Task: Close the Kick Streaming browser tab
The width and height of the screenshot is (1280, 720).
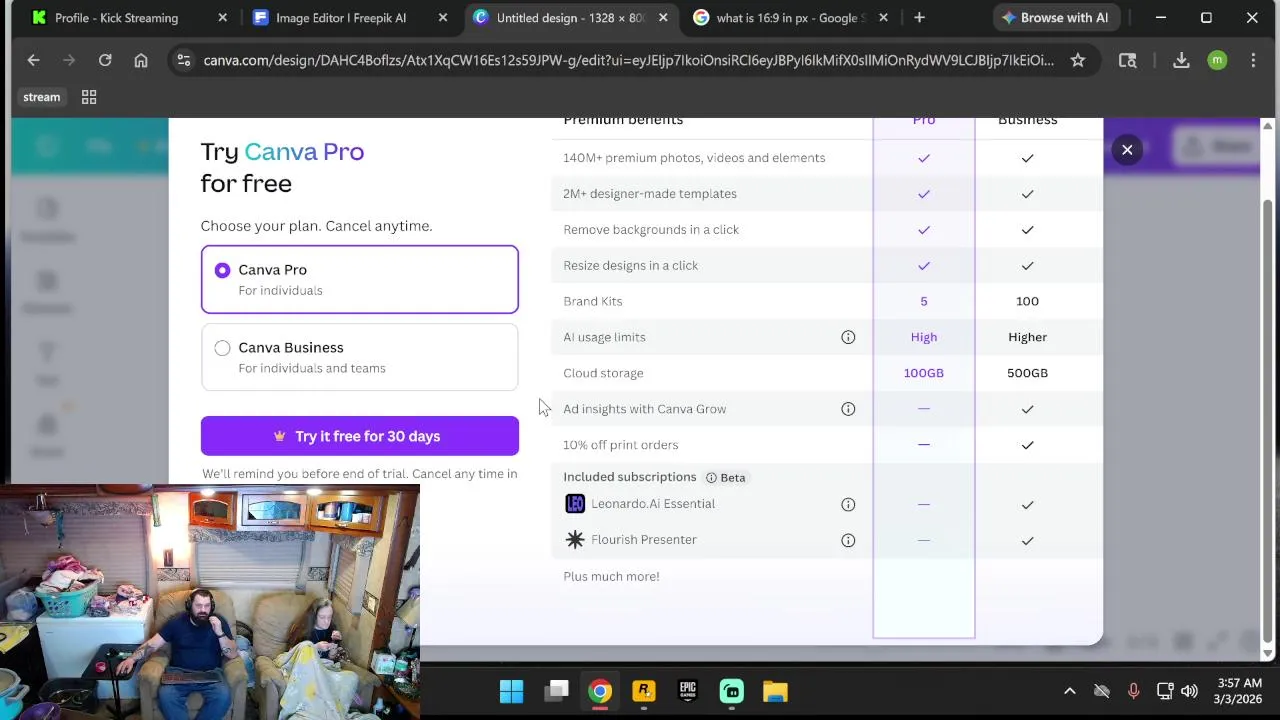Action: click(222, 18)
